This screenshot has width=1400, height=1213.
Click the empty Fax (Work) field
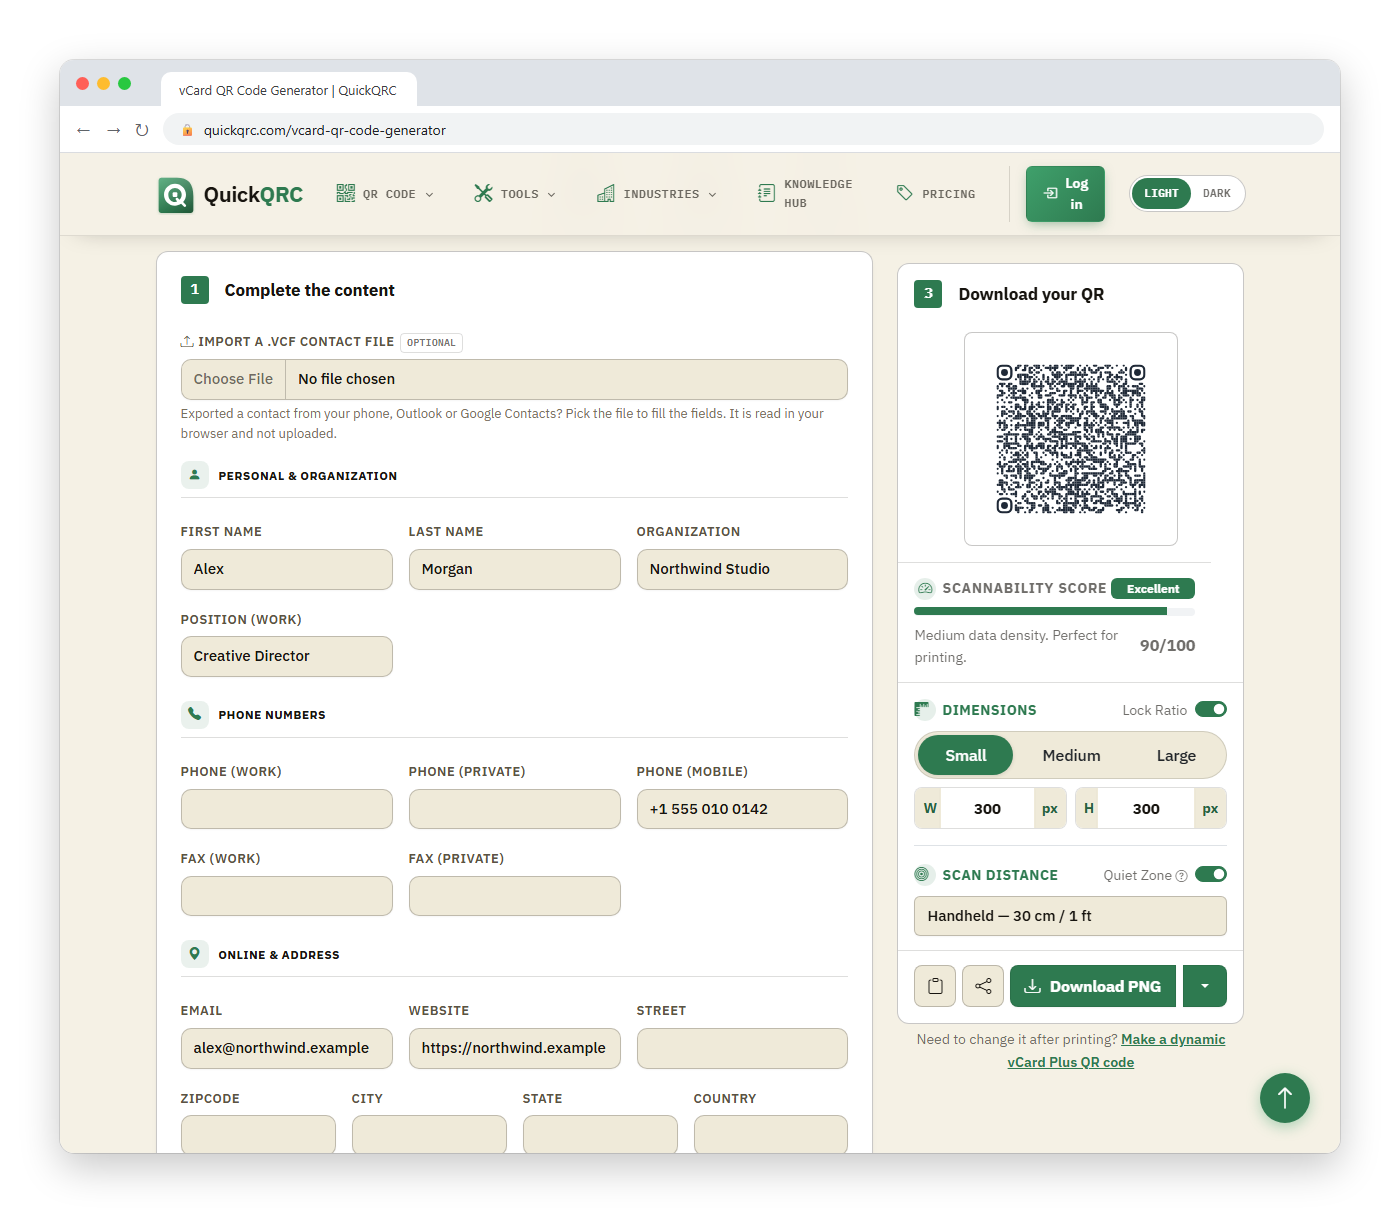(286, 896)
